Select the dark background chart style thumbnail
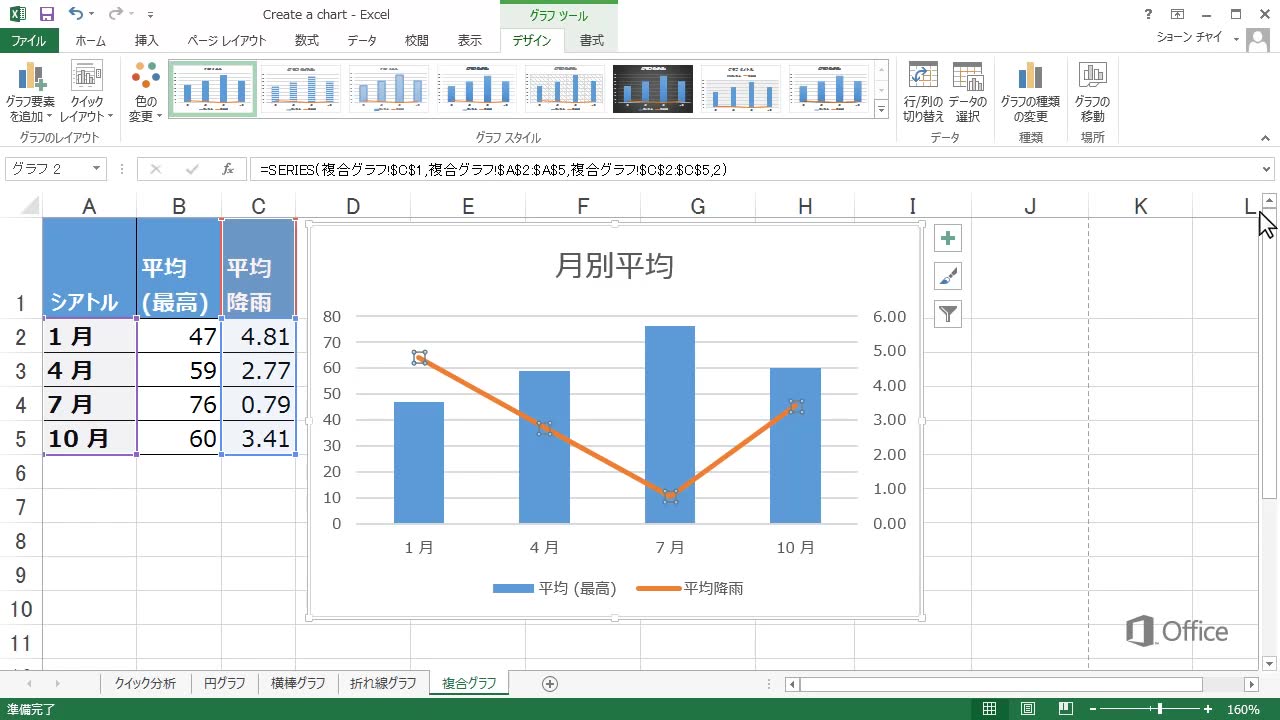 (652, 89)
